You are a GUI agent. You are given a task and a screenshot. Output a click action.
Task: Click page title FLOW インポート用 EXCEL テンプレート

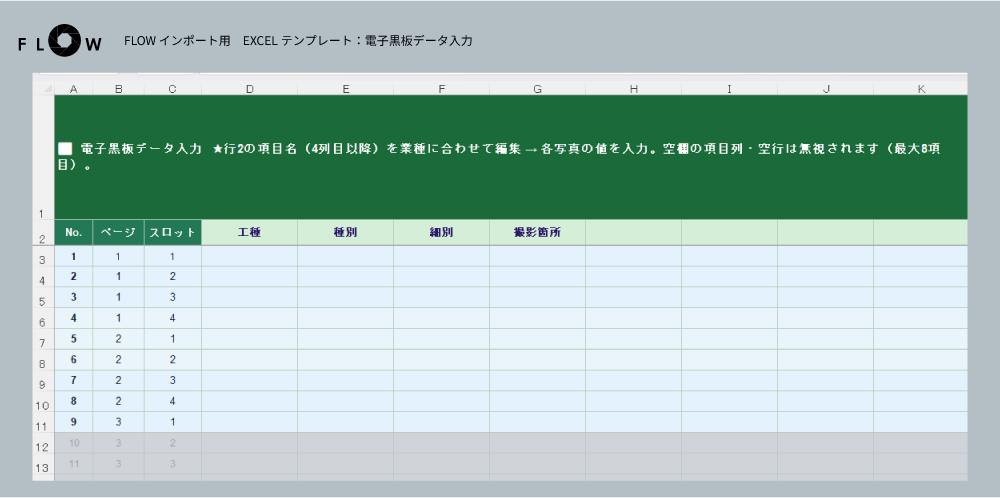(298, 41)
